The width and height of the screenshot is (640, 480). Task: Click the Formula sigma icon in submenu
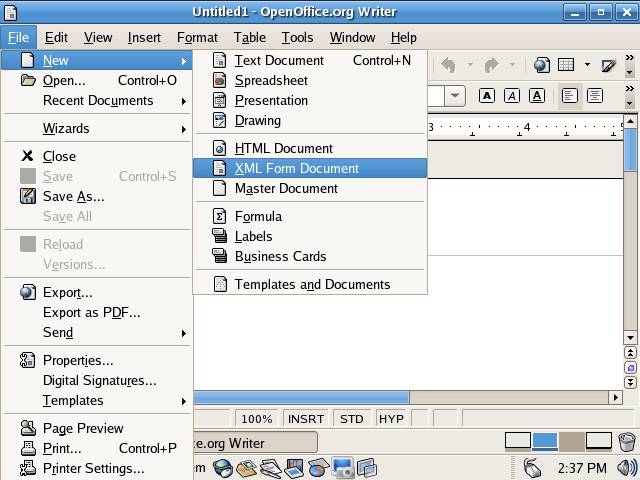click(x=220, y=216)
